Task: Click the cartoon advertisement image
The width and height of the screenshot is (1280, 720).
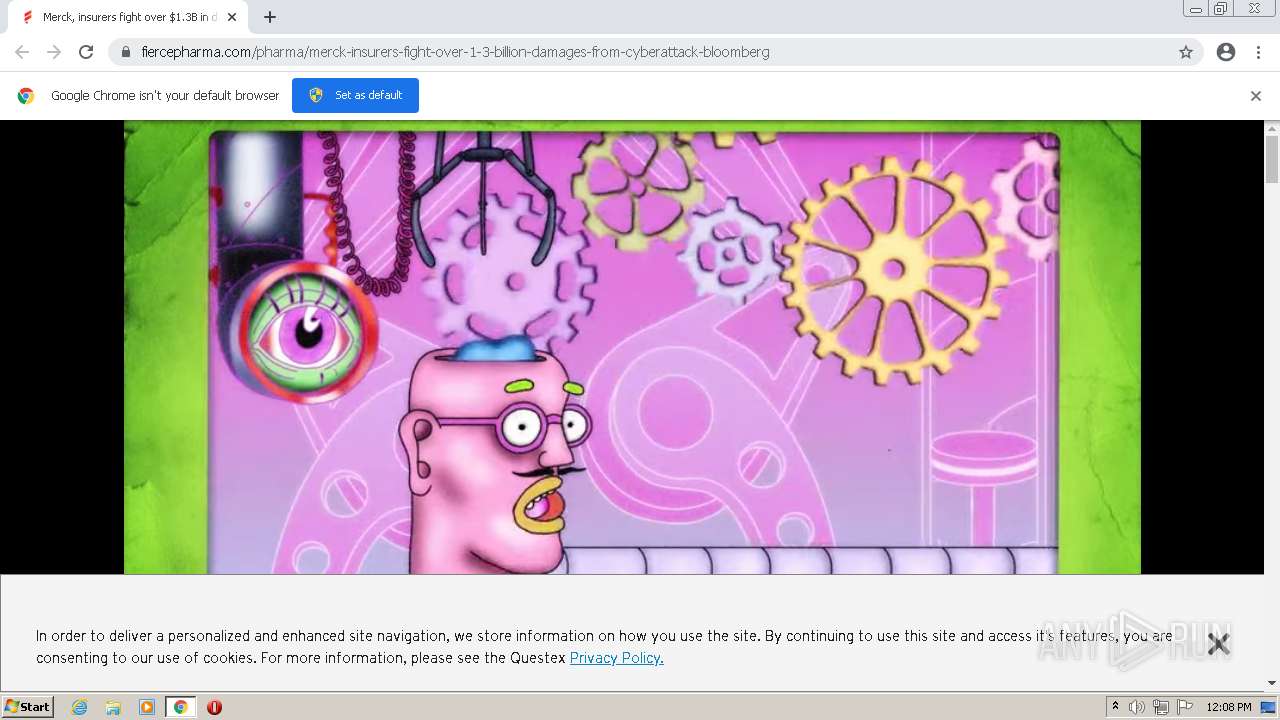Action: coord(632,347)
